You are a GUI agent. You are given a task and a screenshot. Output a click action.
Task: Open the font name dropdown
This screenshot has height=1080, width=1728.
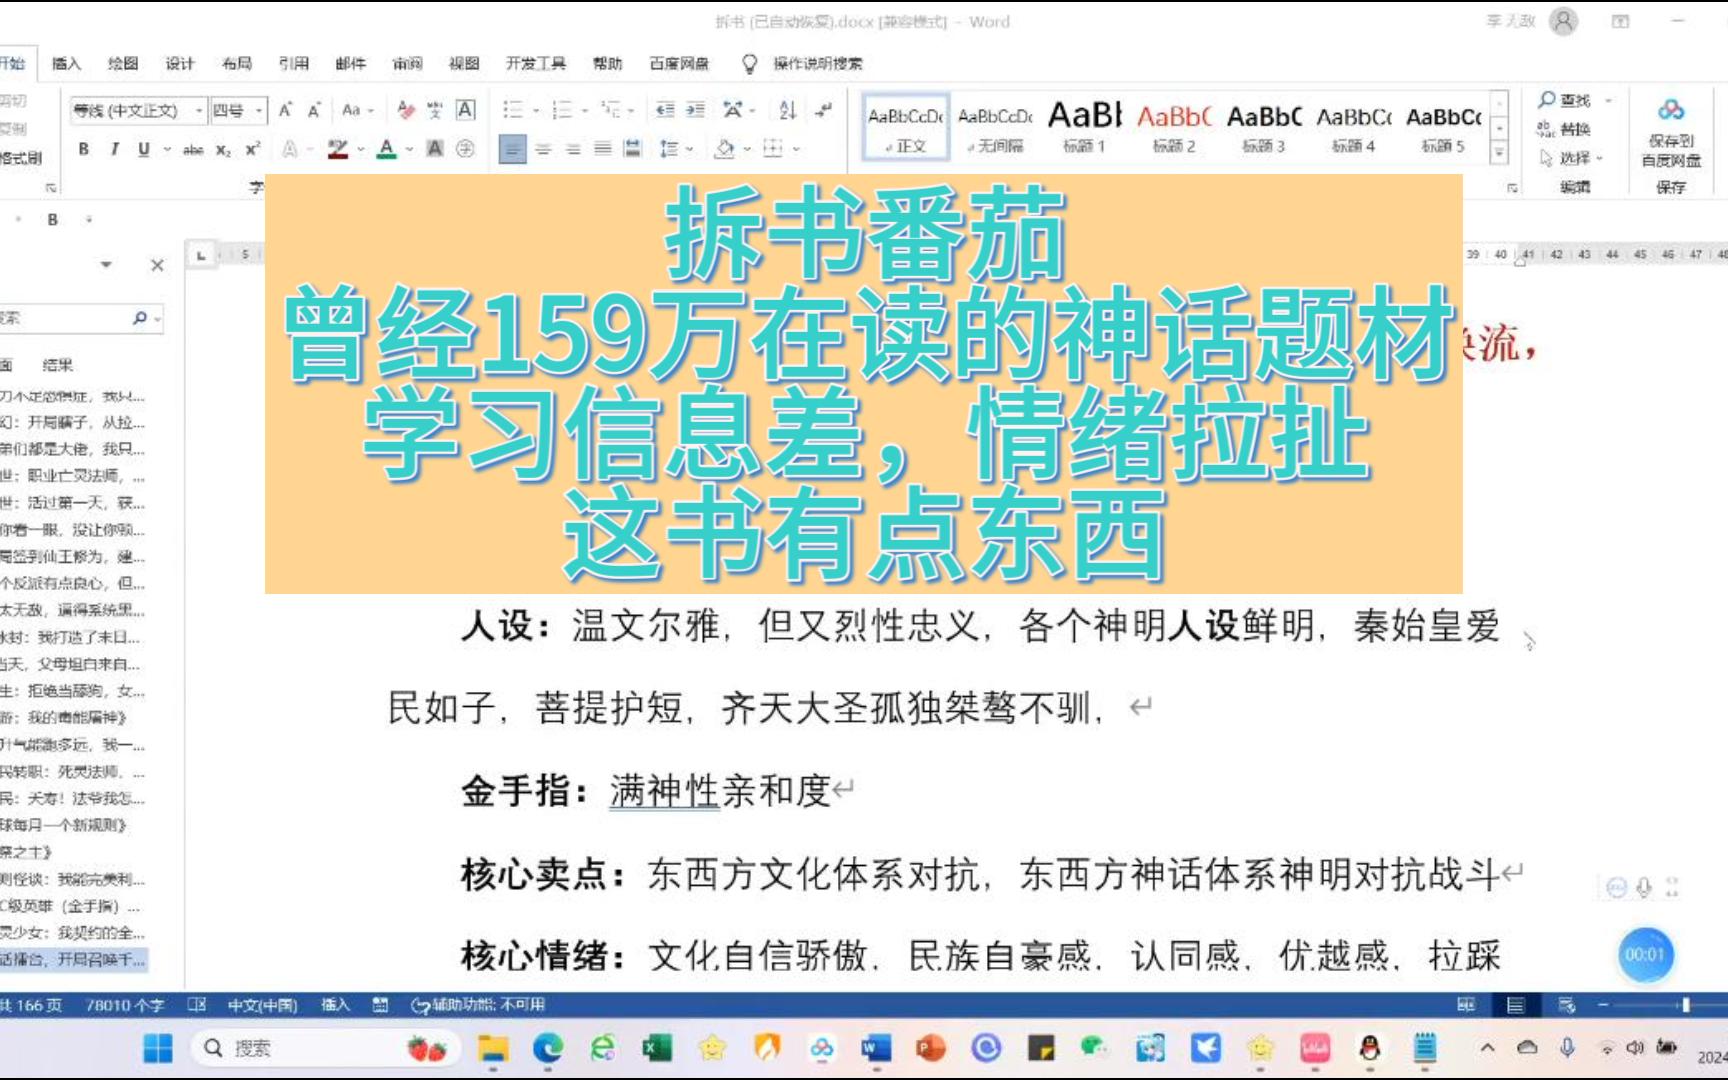tap(200, 110)
